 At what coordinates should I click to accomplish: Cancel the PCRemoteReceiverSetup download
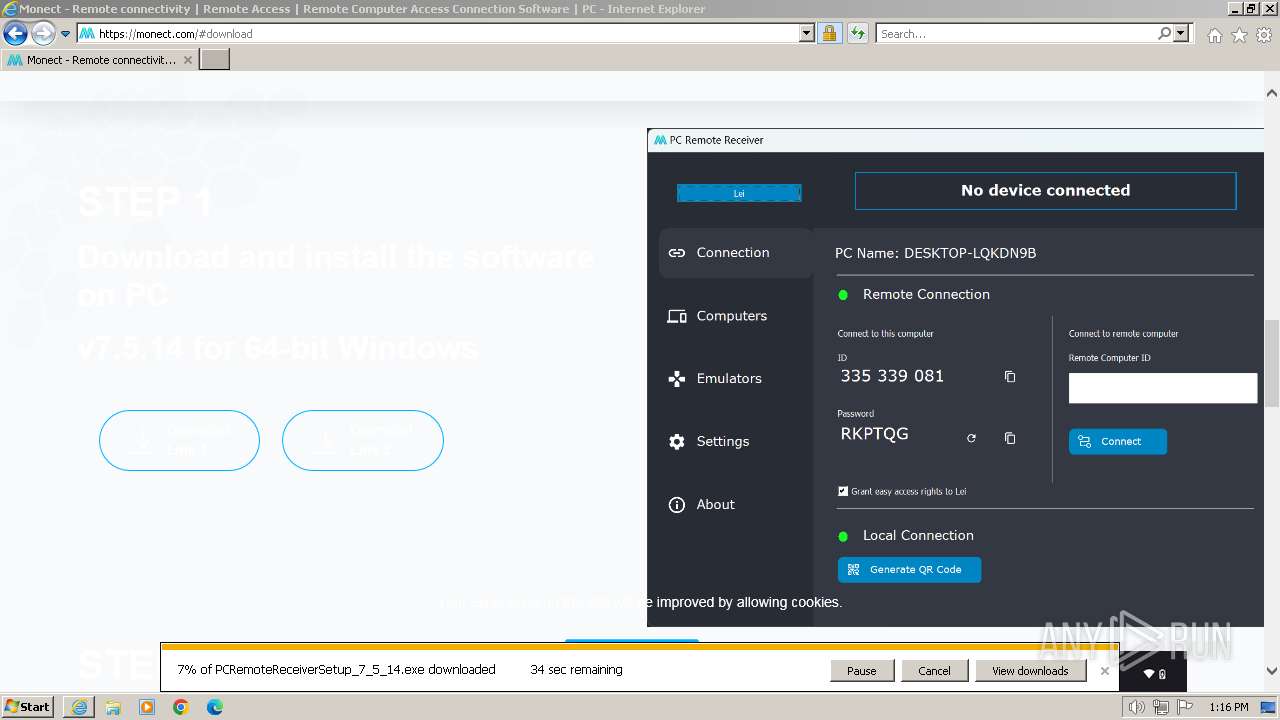click(x=934, y=671)
